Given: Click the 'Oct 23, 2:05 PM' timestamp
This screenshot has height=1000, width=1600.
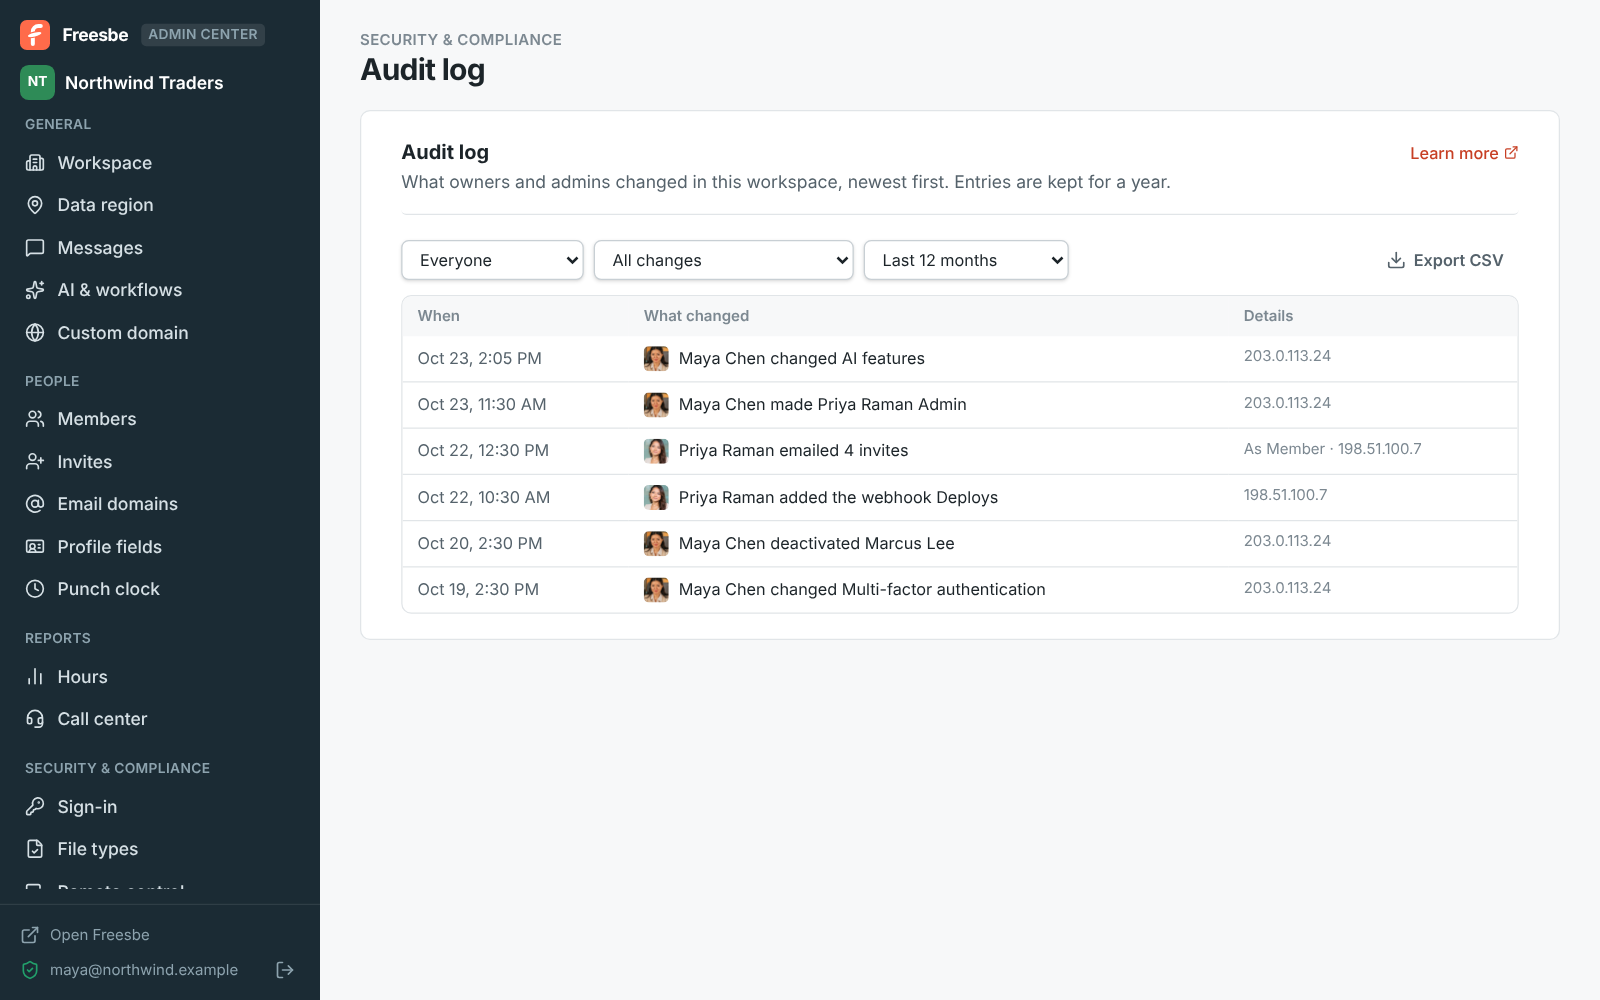Looking at the screenshot, I should point(480,358).
